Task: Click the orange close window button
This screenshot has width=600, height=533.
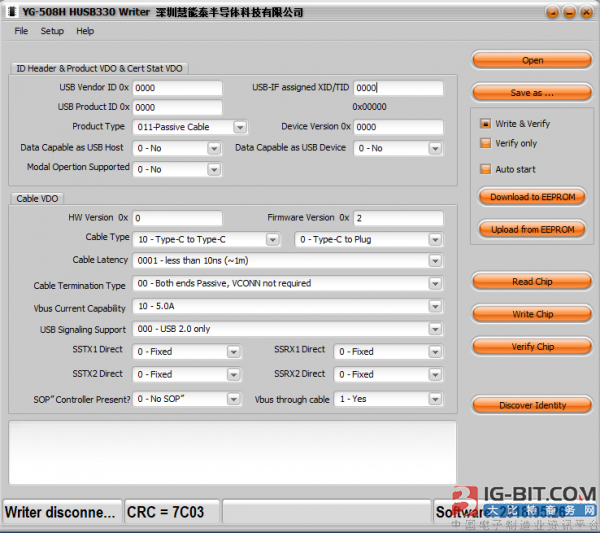Action: click(586, 13)
